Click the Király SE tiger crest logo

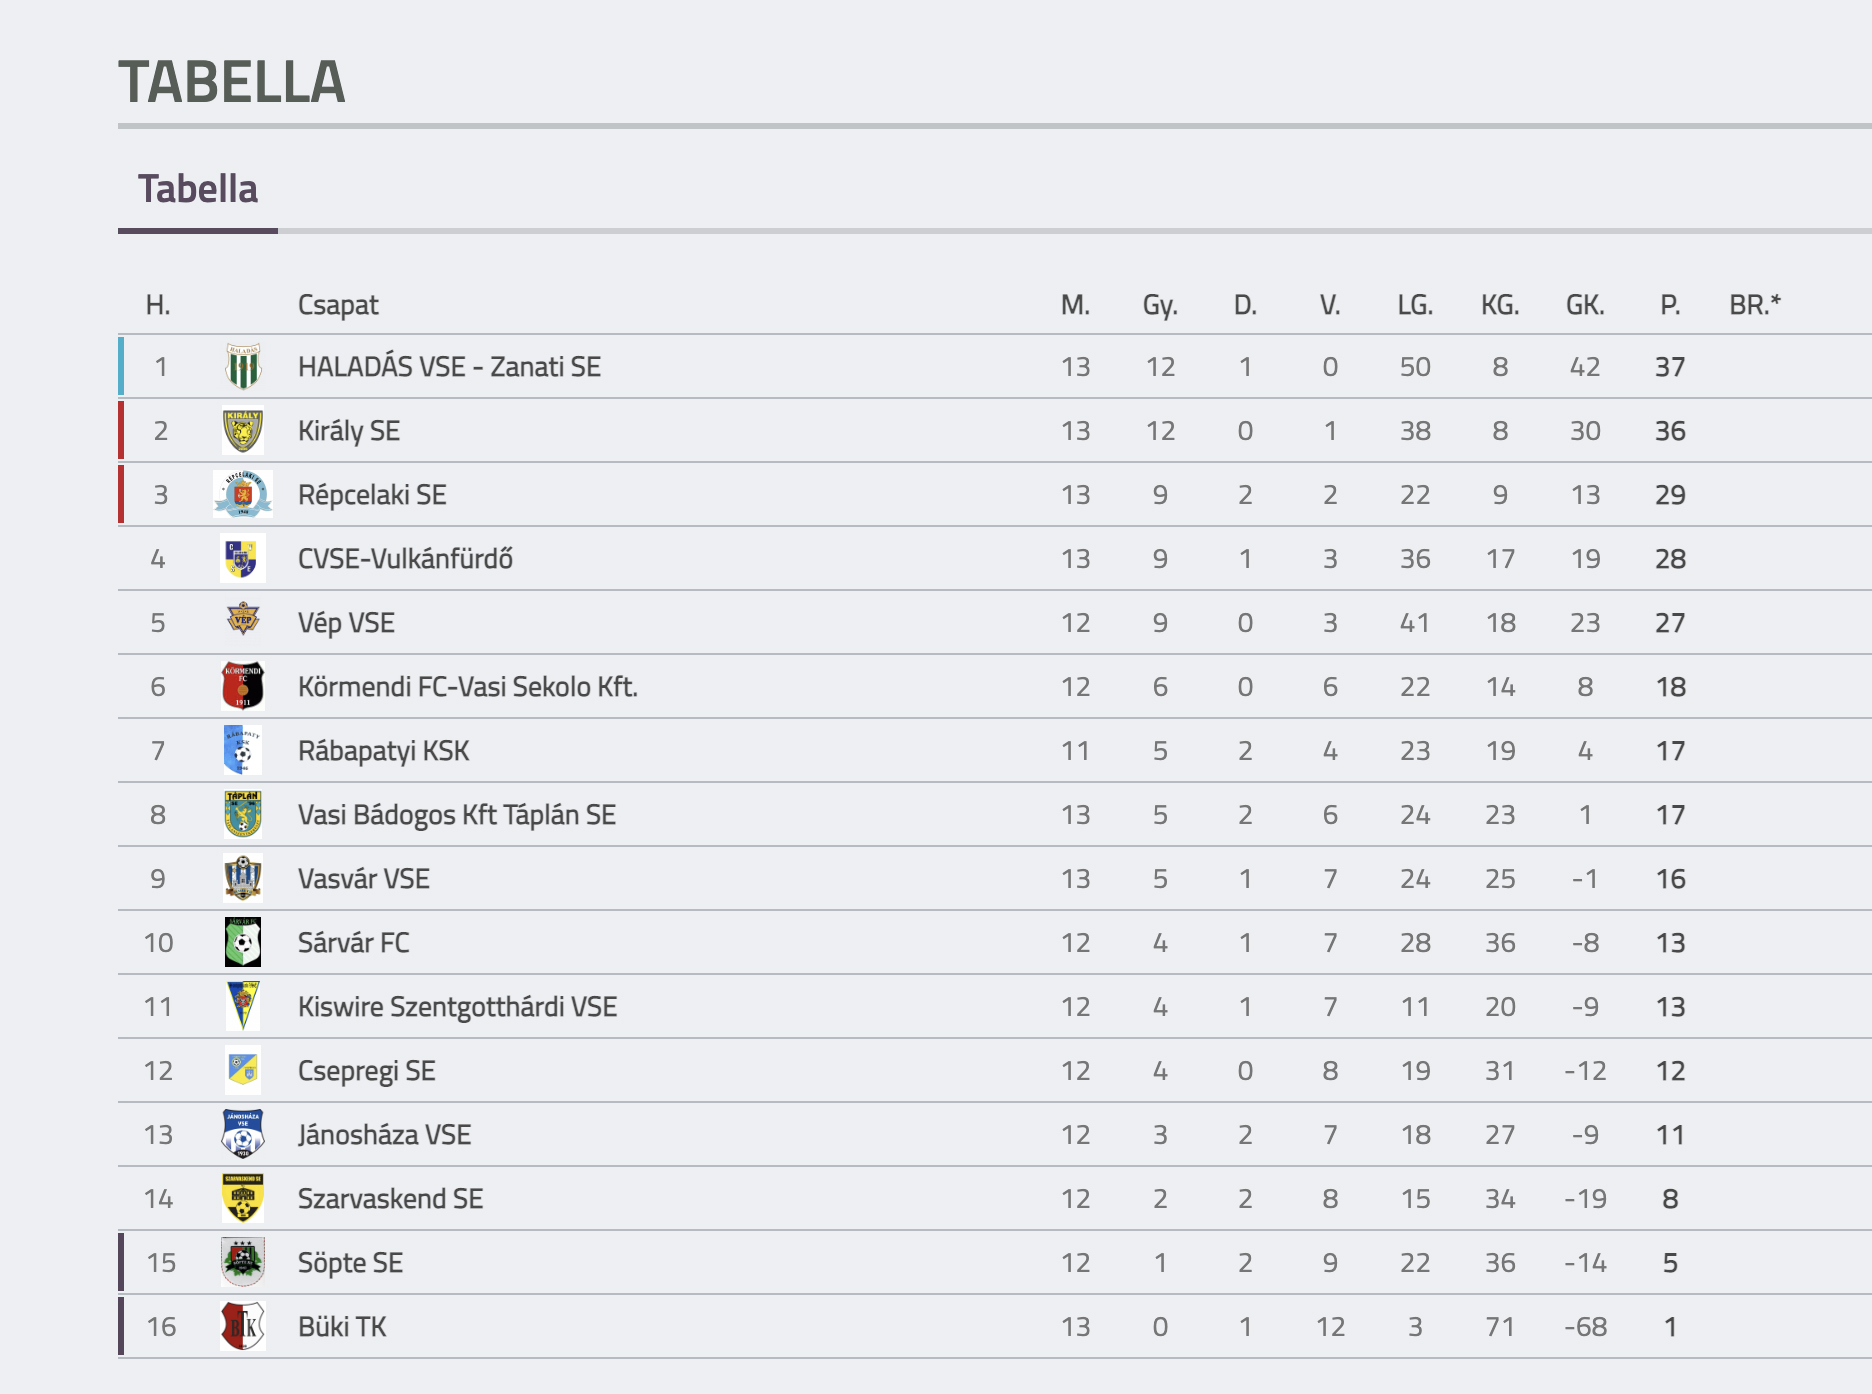pyautogui.click(x=243, y=430)
